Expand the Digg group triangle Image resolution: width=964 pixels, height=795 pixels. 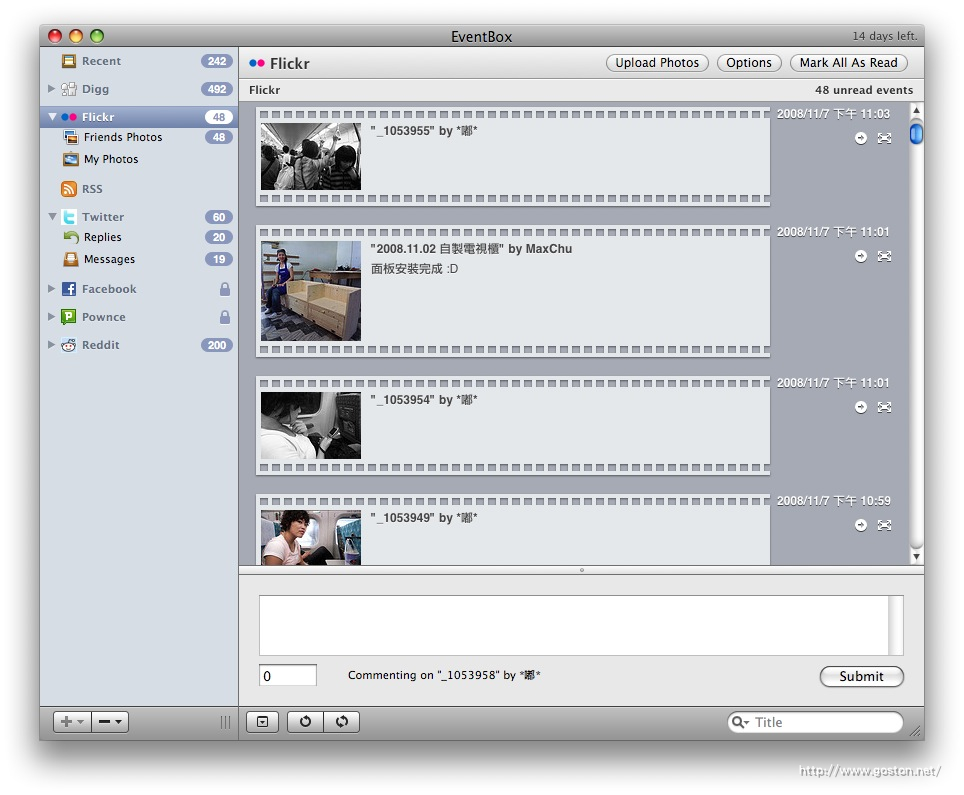click(x=52, y=89)
